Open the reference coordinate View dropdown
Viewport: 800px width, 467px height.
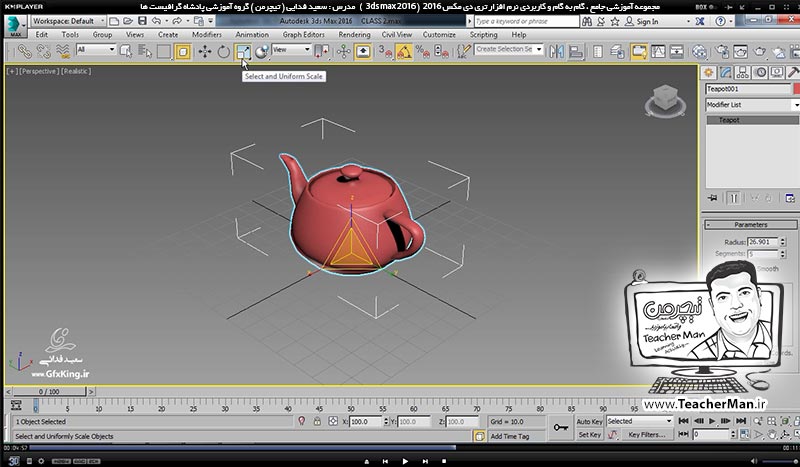tap(291, 50)
